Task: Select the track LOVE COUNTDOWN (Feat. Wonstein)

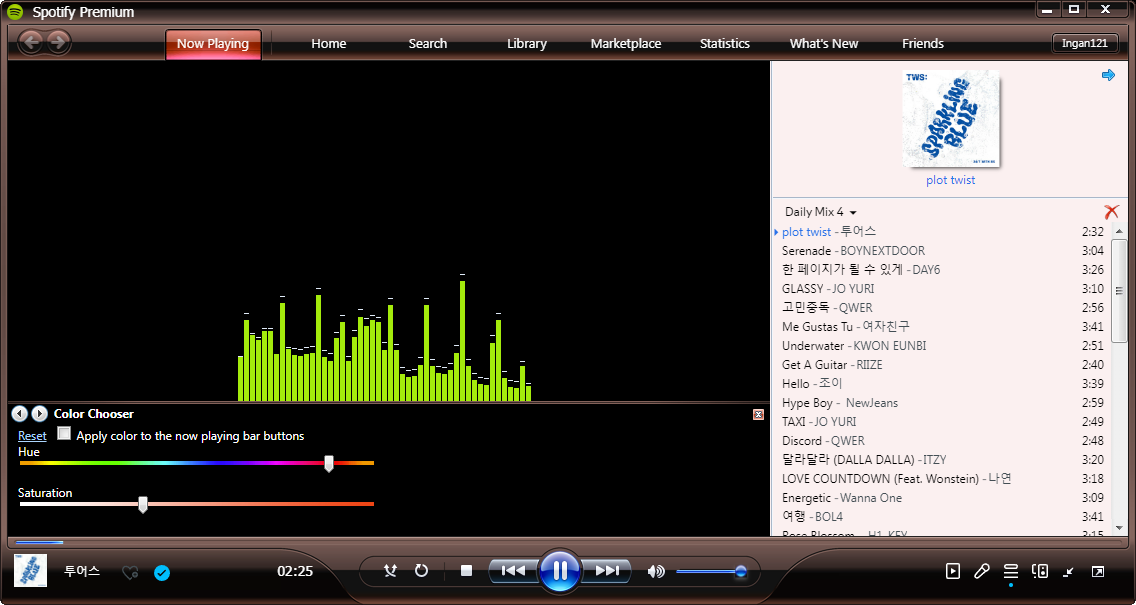Action: click(943, 479)
